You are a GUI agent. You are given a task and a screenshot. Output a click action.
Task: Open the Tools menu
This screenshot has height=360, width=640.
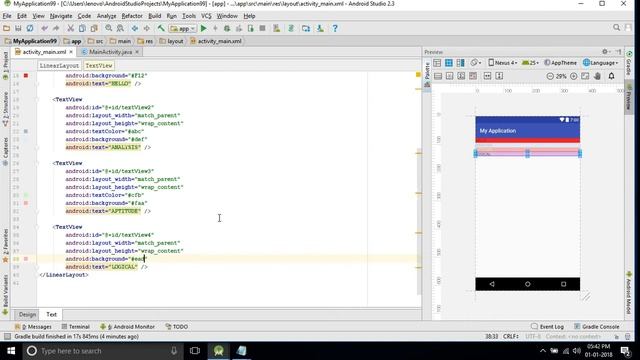pyautogui.click(x=189, y=16)
